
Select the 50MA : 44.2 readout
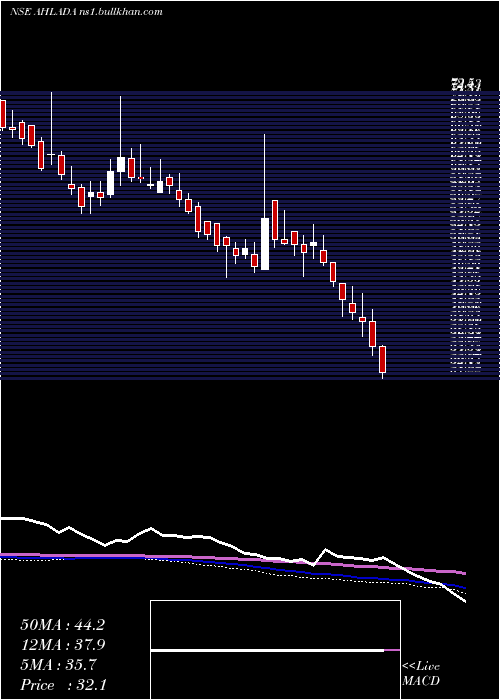tap(62, 625)
